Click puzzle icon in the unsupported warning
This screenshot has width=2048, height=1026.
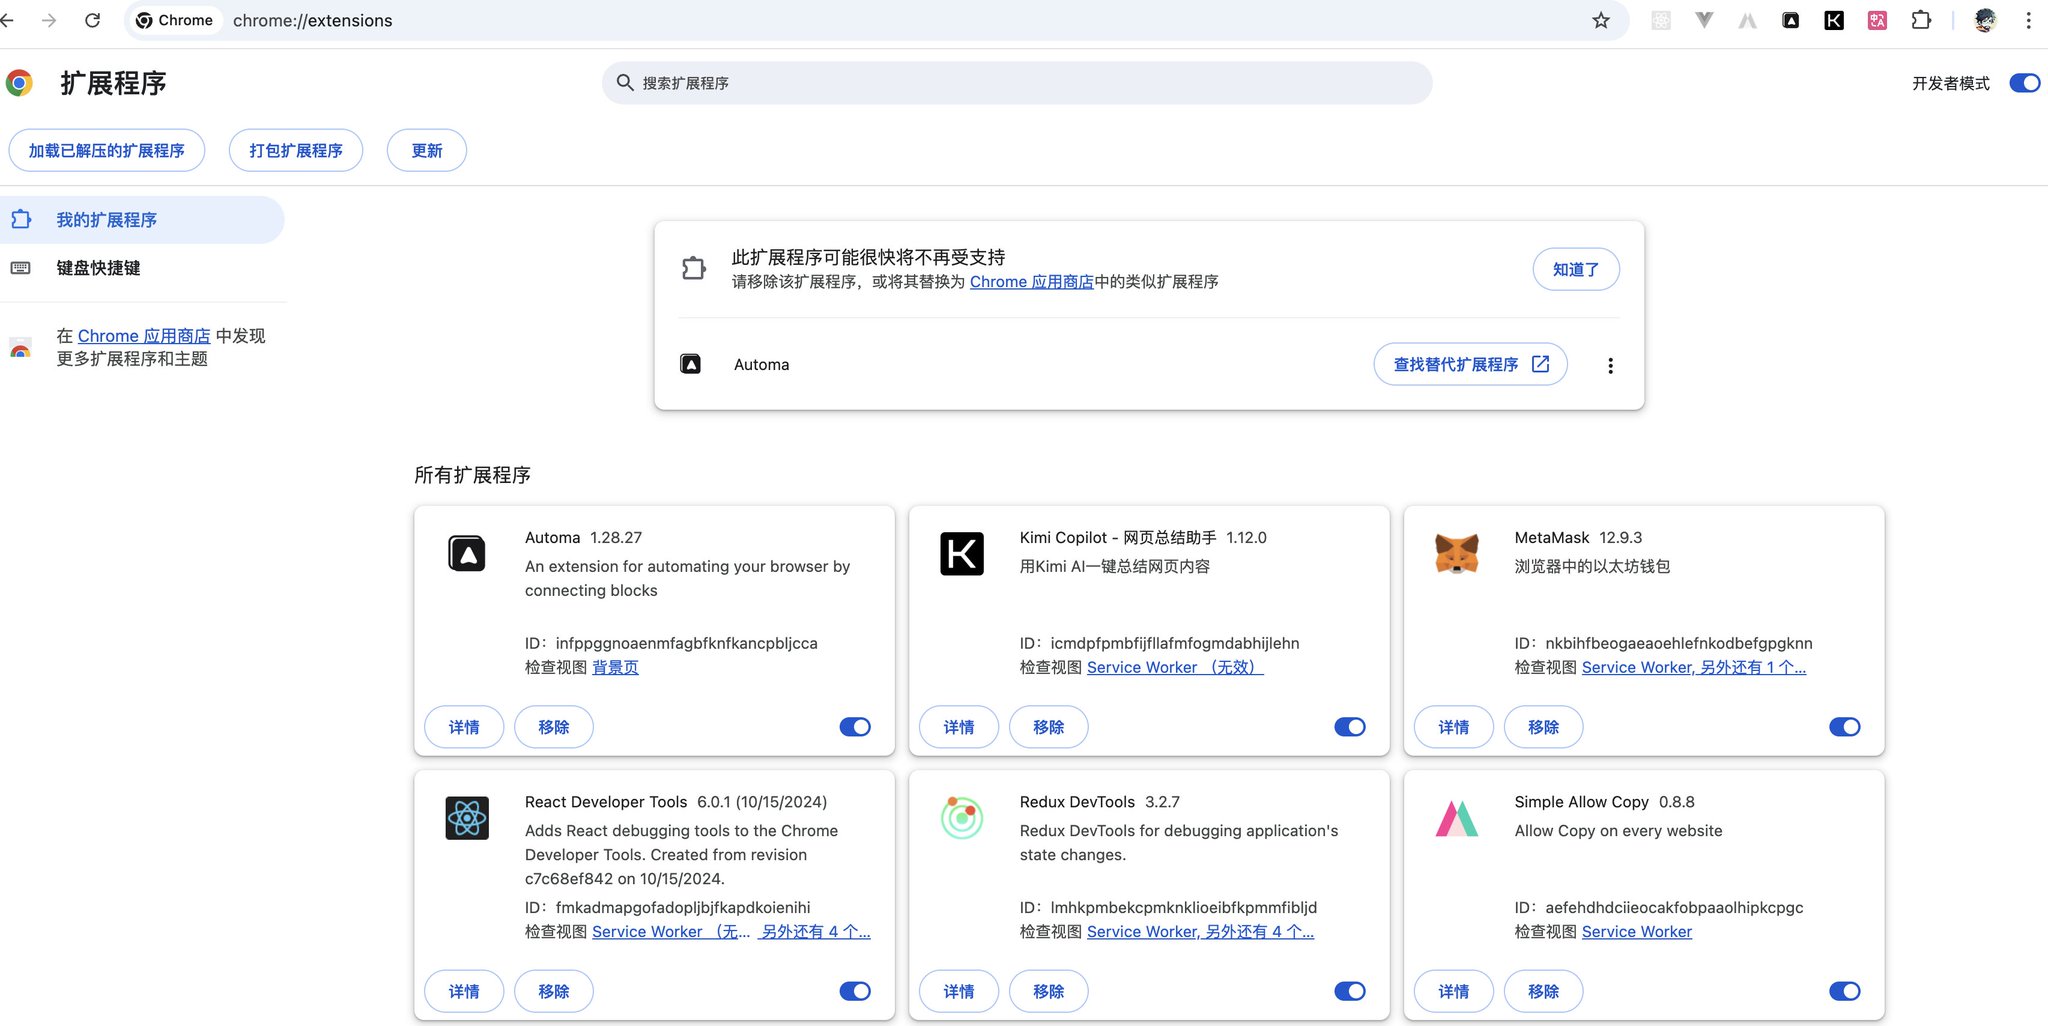(x=694, y=268)
